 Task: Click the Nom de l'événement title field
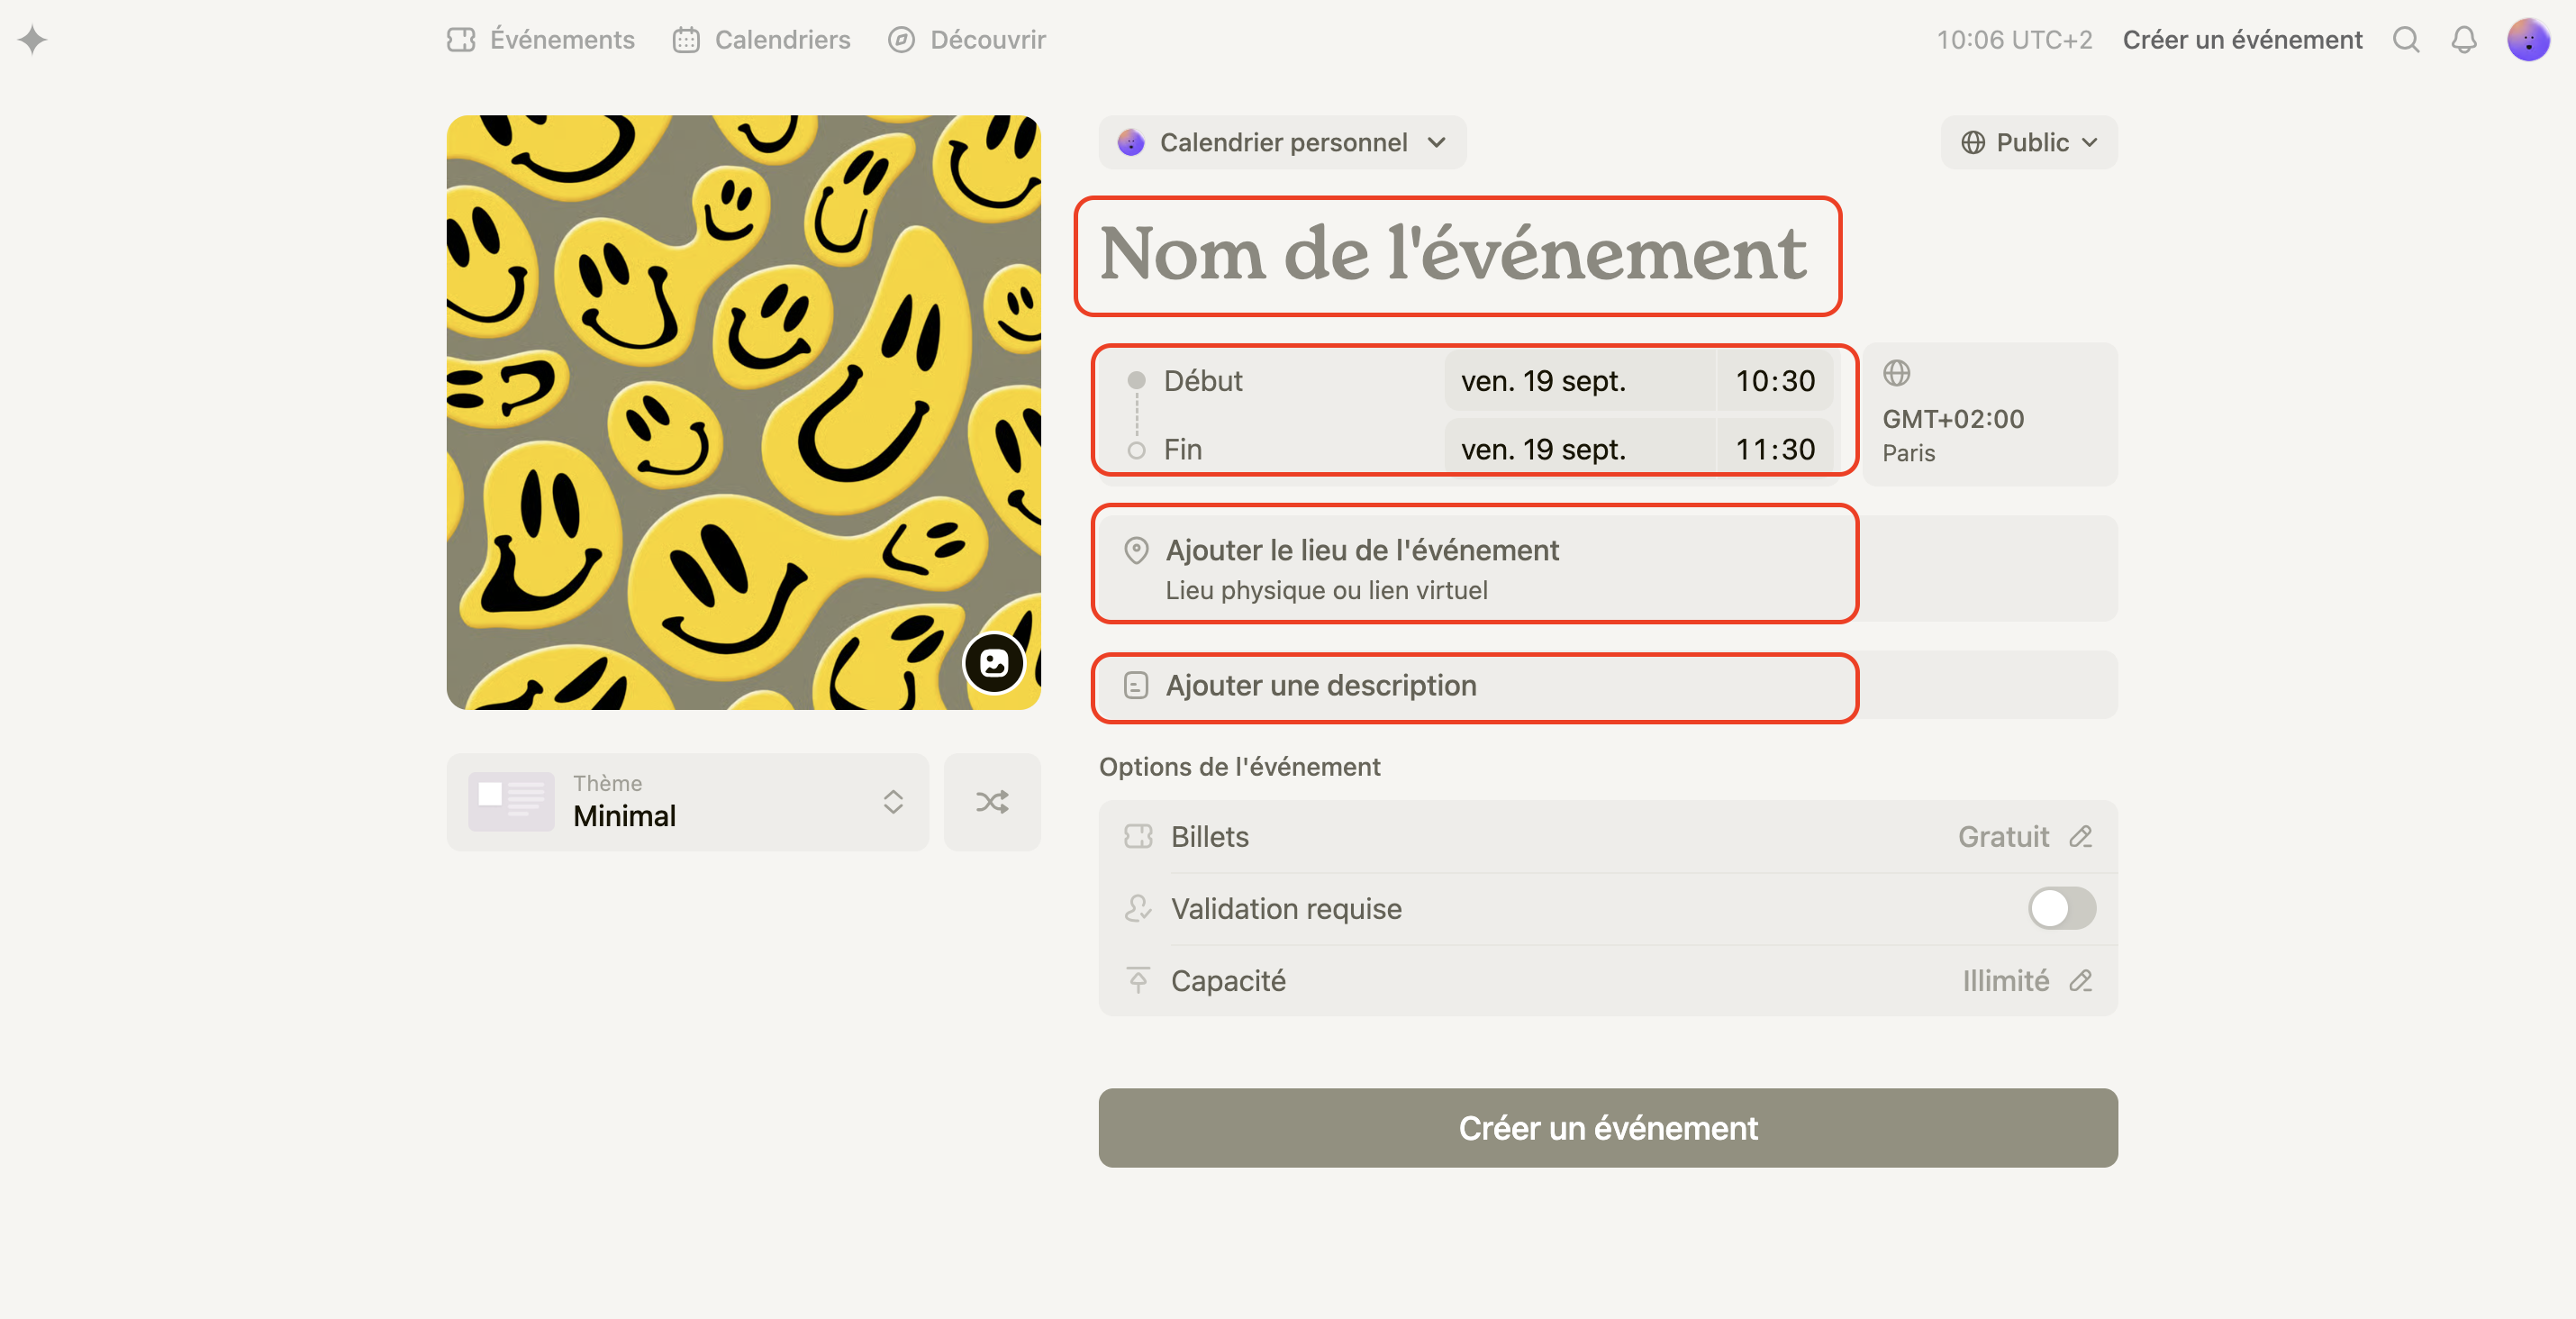click(x=1453, y=254)
